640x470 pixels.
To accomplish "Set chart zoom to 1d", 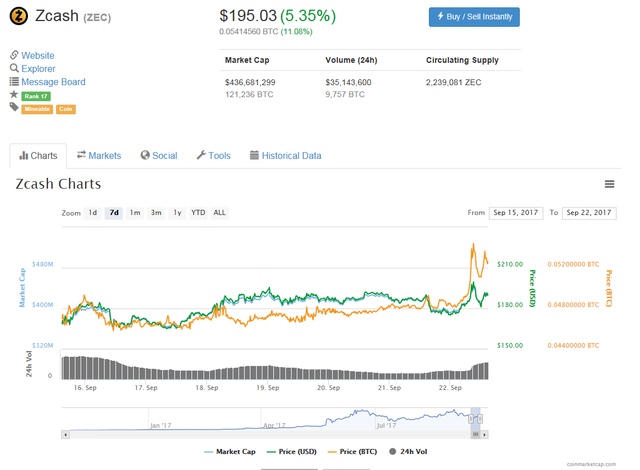I will (93, 213).
